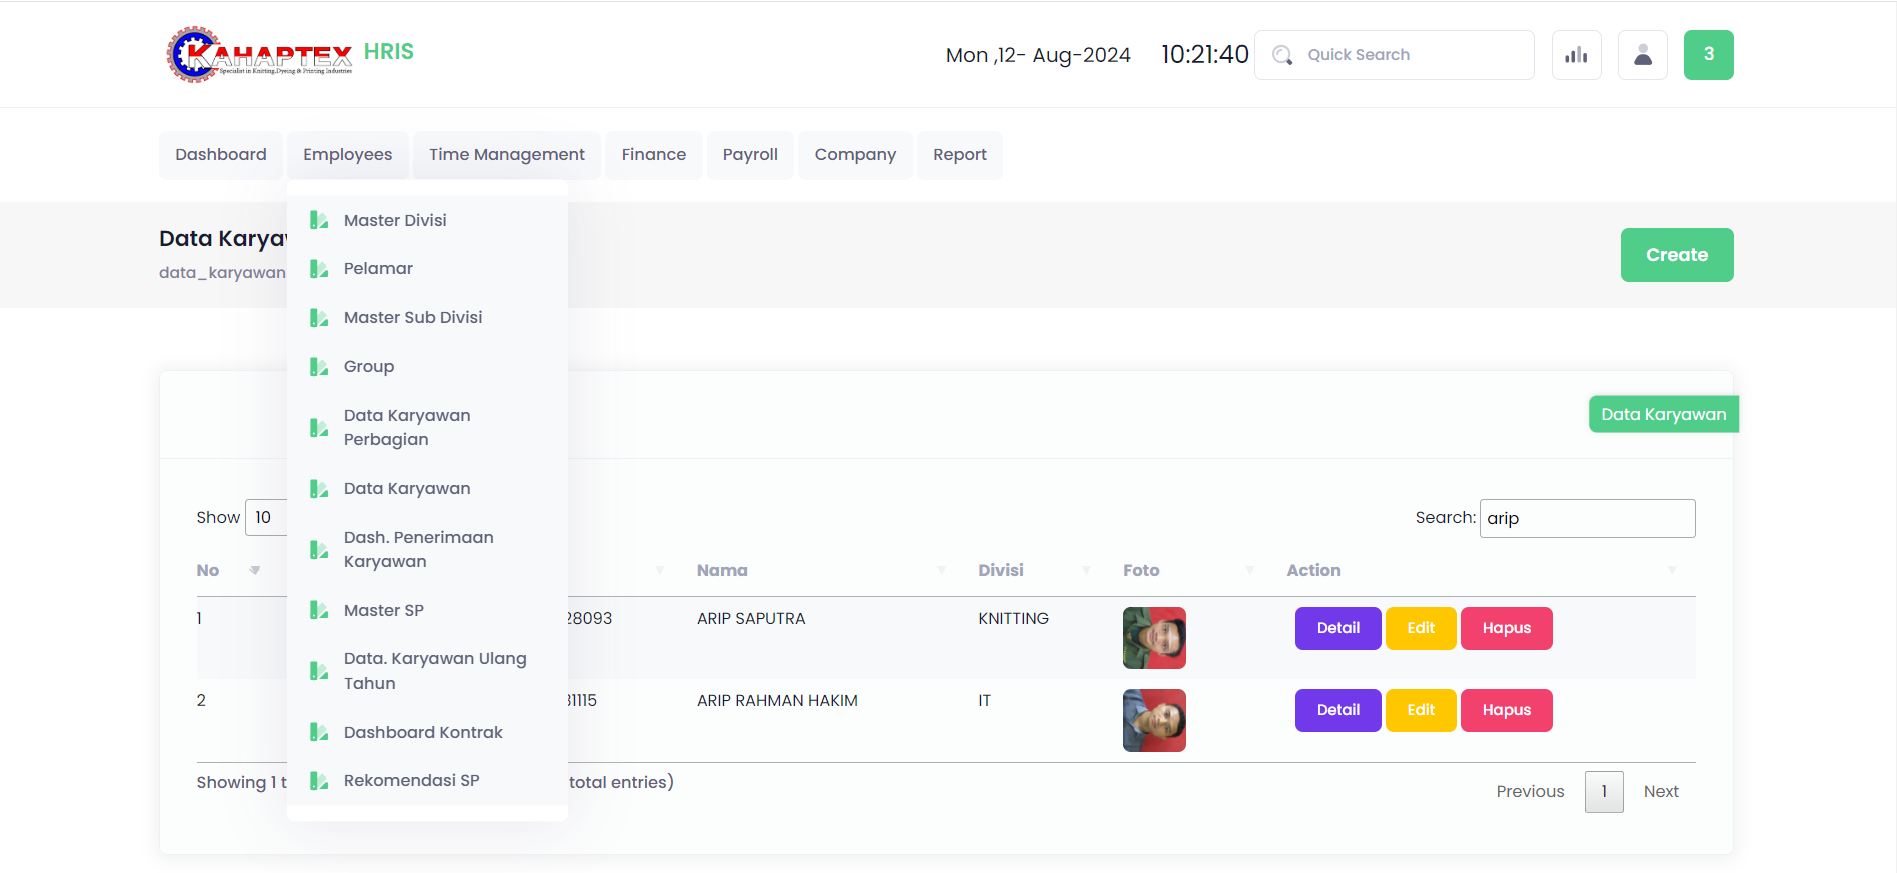Click the icon beside Master Divisi
1897x873 pixels.
click(319, 220)
